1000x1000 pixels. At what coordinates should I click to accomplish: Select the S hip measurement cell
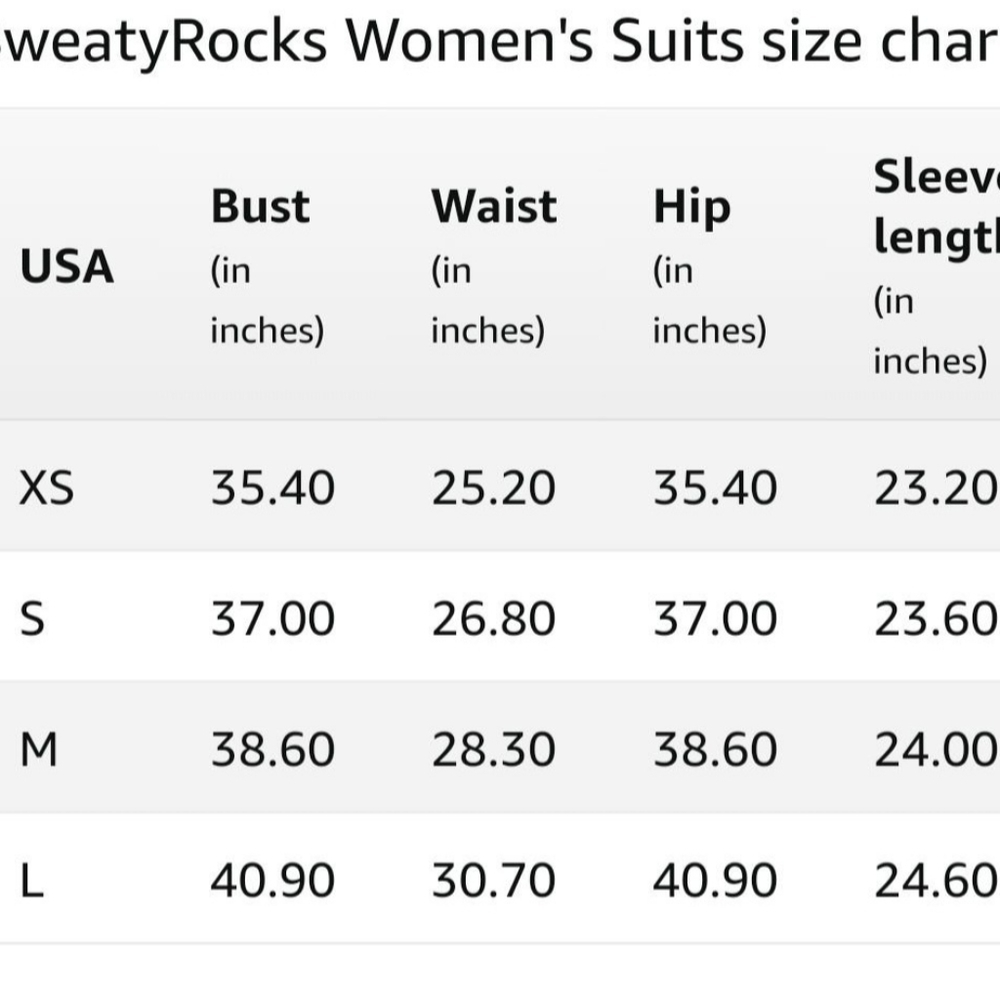point(715,619)
